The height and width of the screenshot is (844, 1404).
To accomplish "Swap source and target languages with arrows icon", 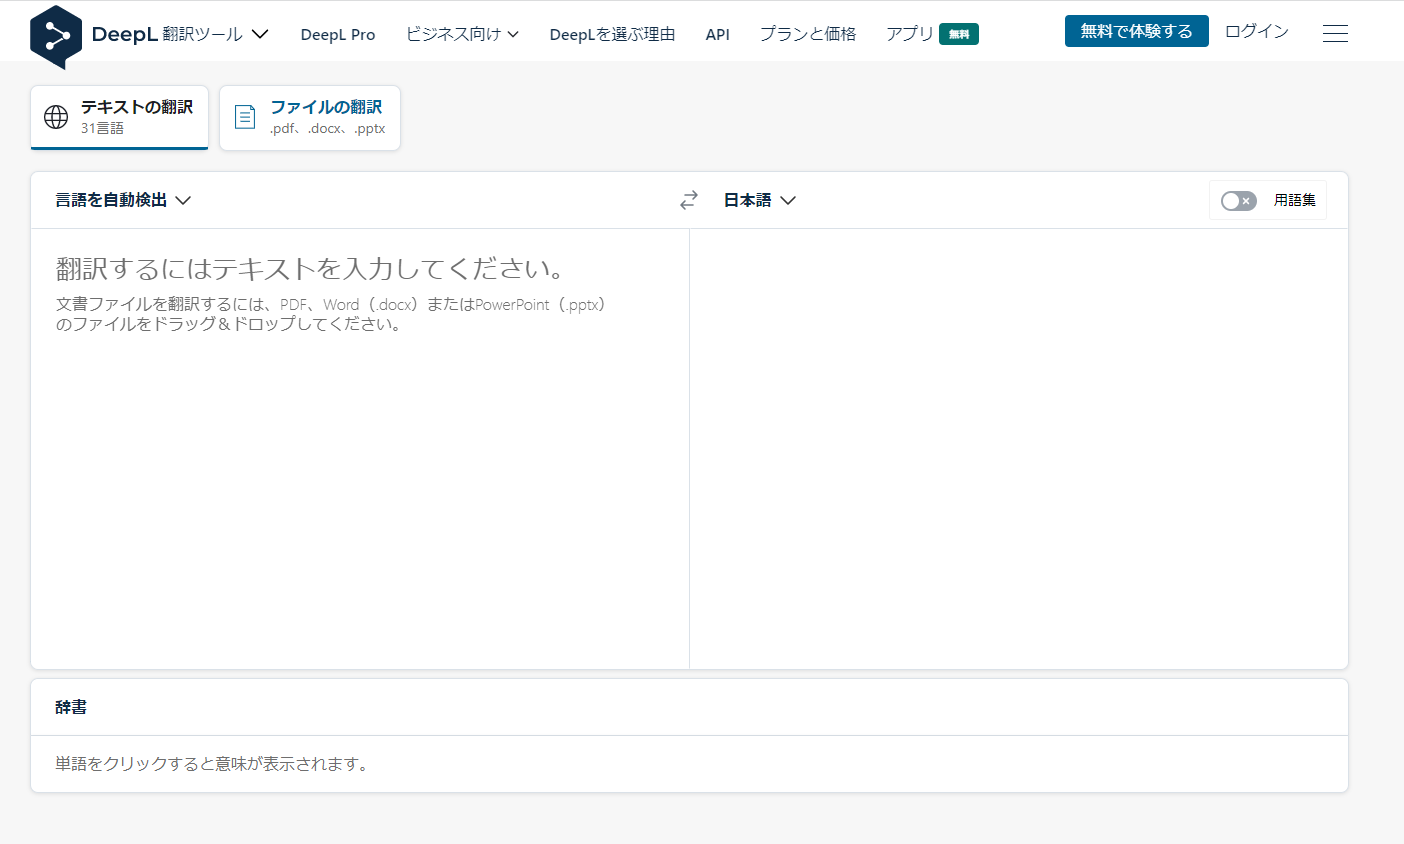I will click(688, 200).
